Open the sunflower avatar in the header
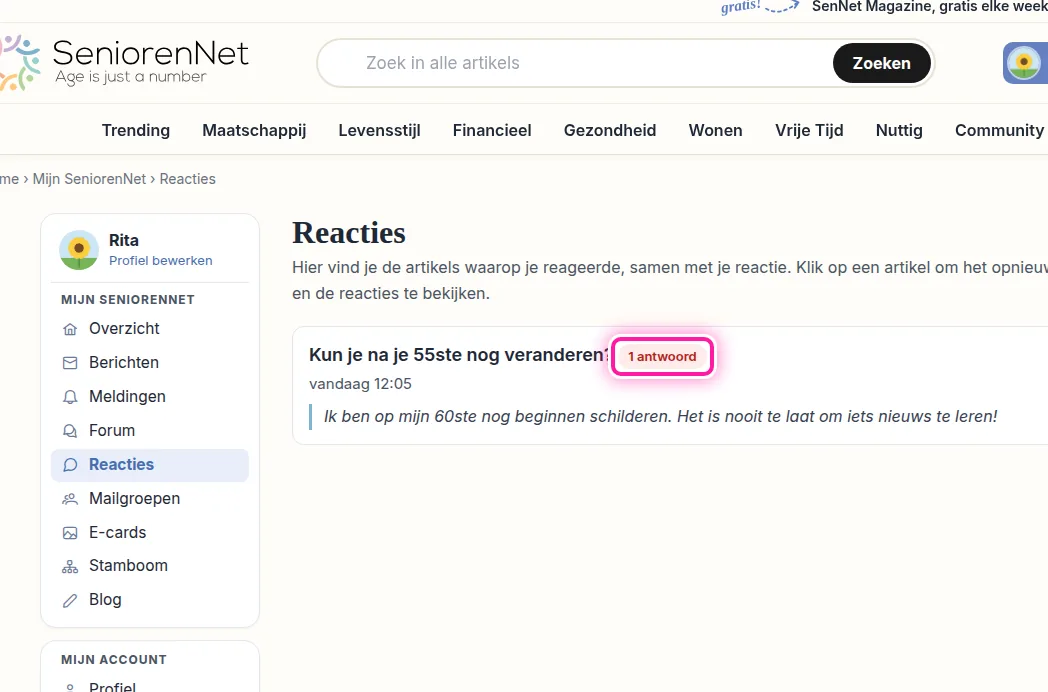 click(1025, 63)
